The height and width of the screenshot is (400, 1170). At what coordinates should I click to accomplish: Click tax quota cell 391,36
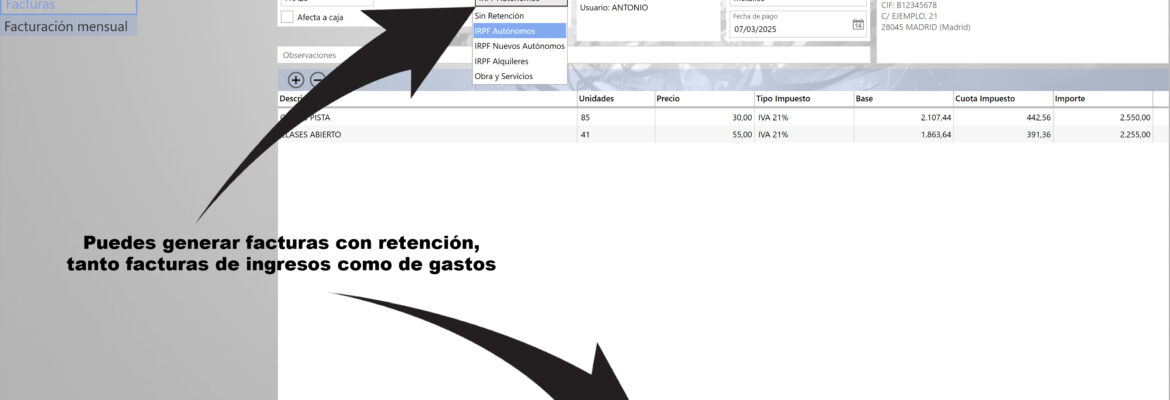coord(1003,134)
